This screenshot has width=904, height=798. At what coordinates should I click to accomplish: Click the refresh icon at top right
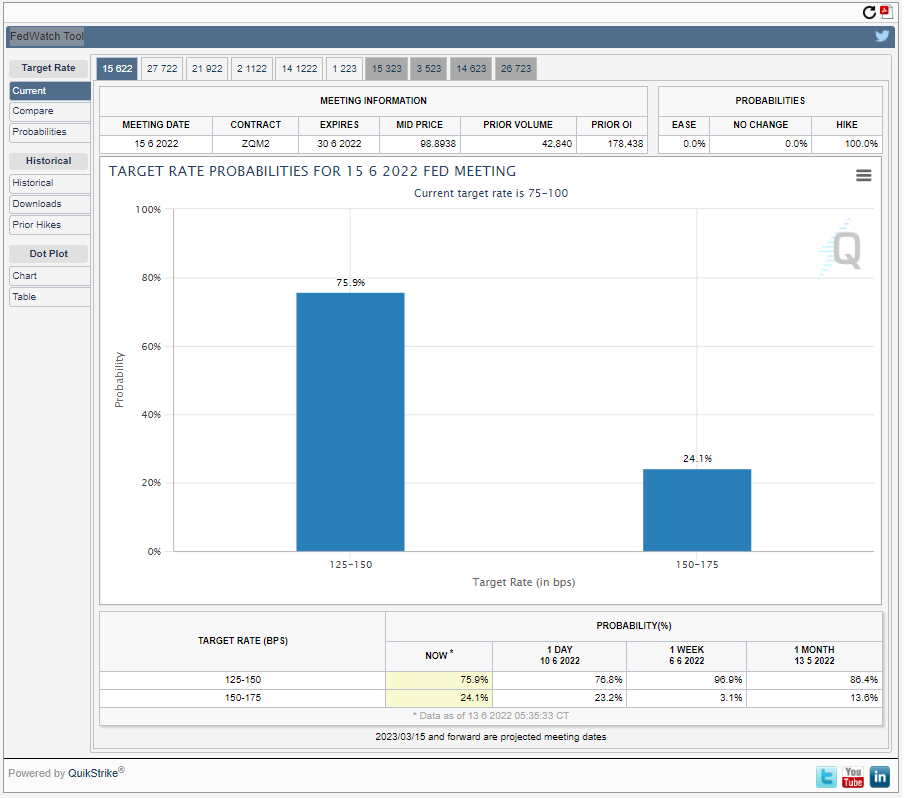point(870,12)
